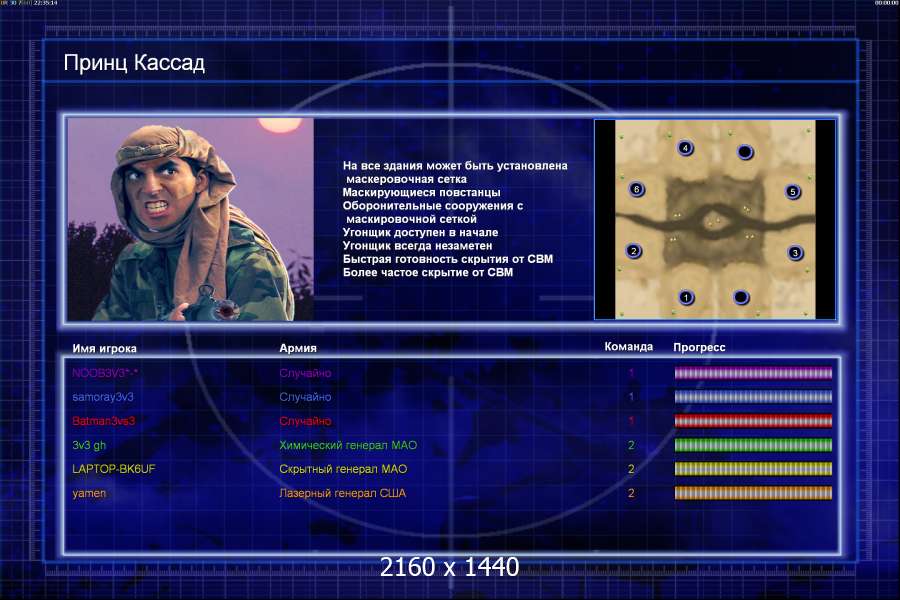Click team number 1 in samoray3v3 row
This screenshot has height=600, width=900.
[x=631, y=397]
